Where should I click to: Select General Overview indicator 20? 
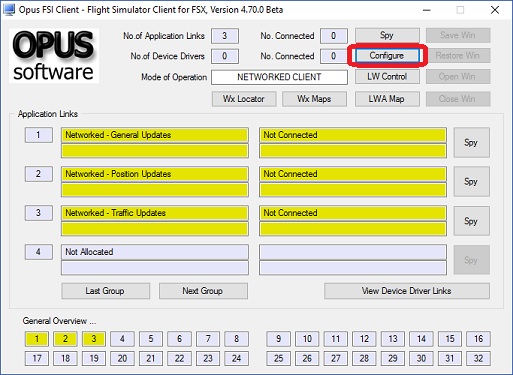coord(122,359)
